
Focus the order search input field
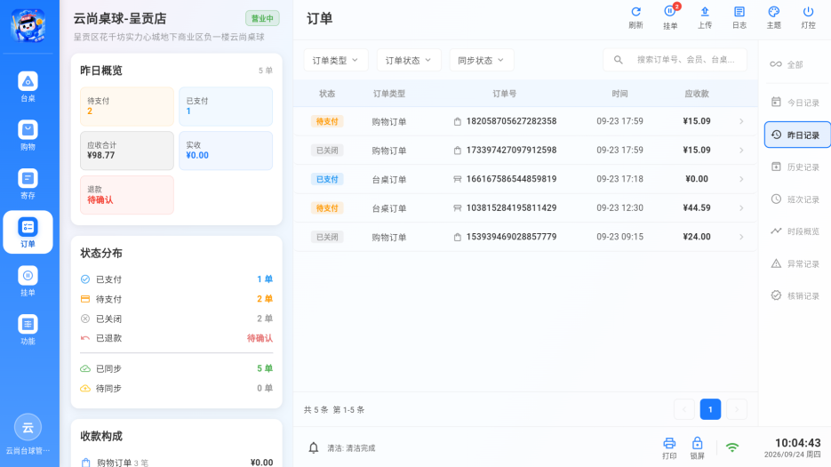(x=675, y=60)
